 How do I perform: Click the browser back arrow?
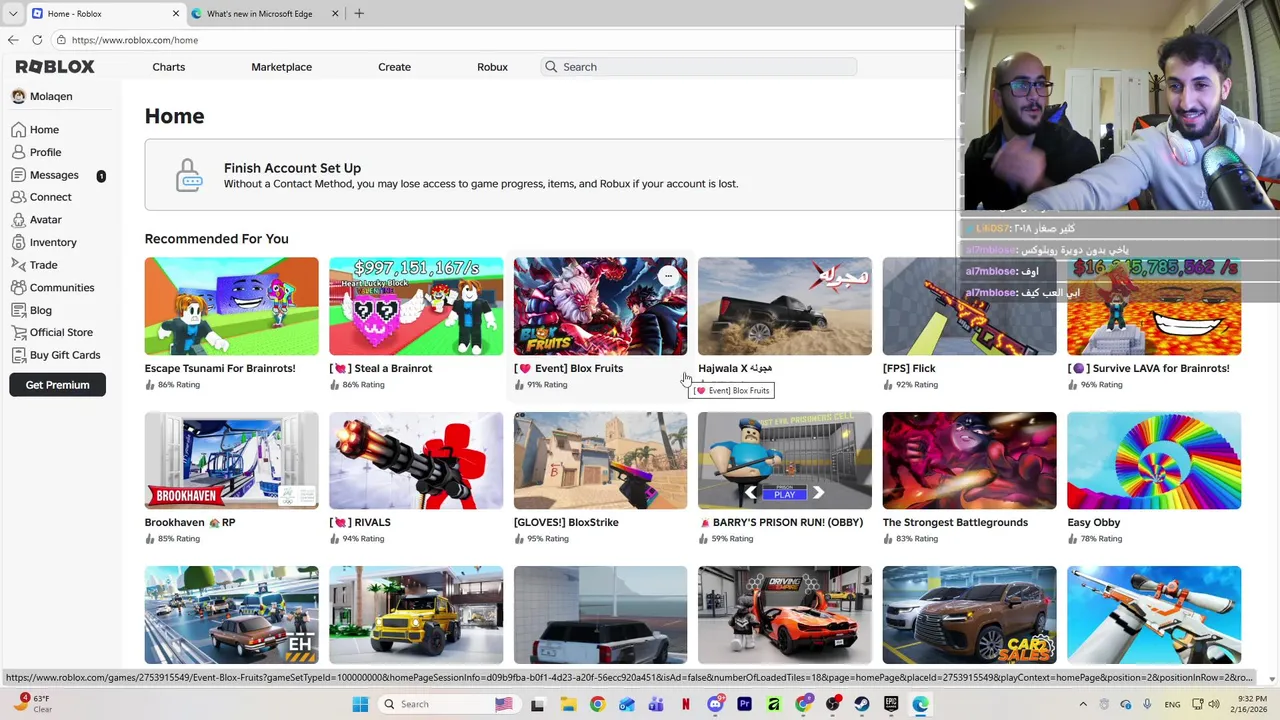tap(13, 40)
